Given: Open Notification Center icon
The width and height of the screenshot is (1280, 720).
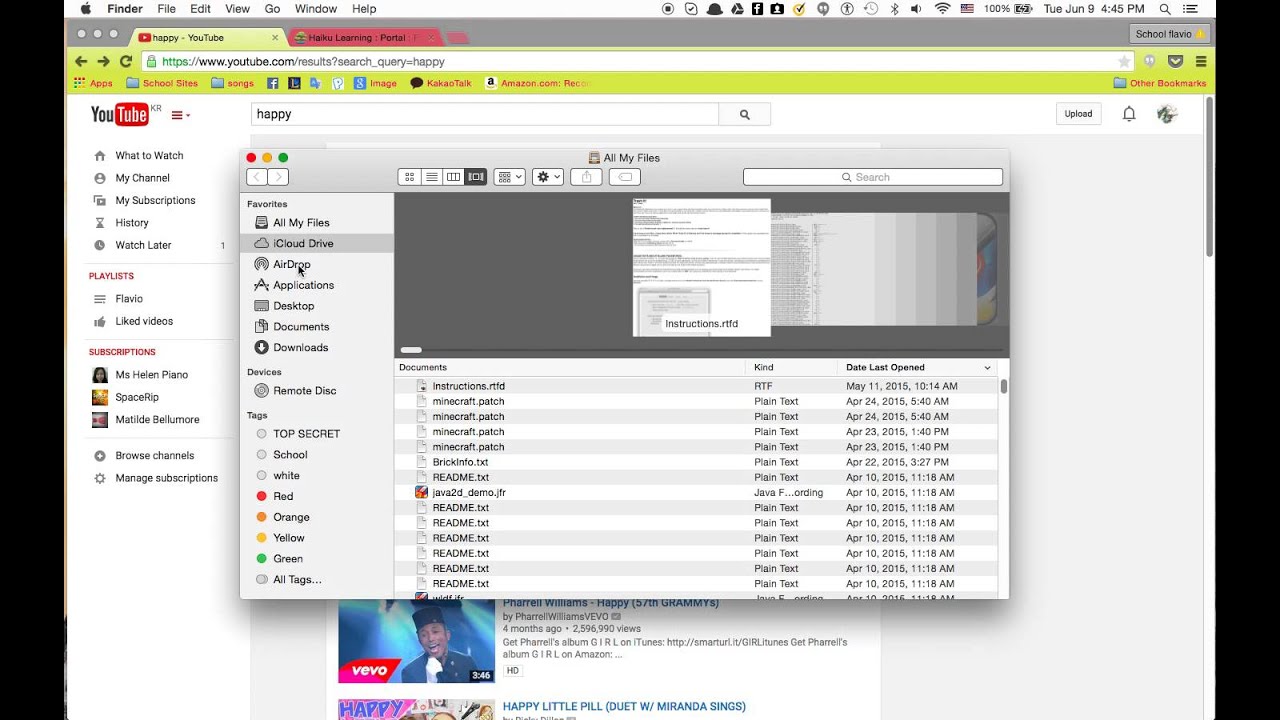Looking at the screenshot, I should click(1190, 9).
